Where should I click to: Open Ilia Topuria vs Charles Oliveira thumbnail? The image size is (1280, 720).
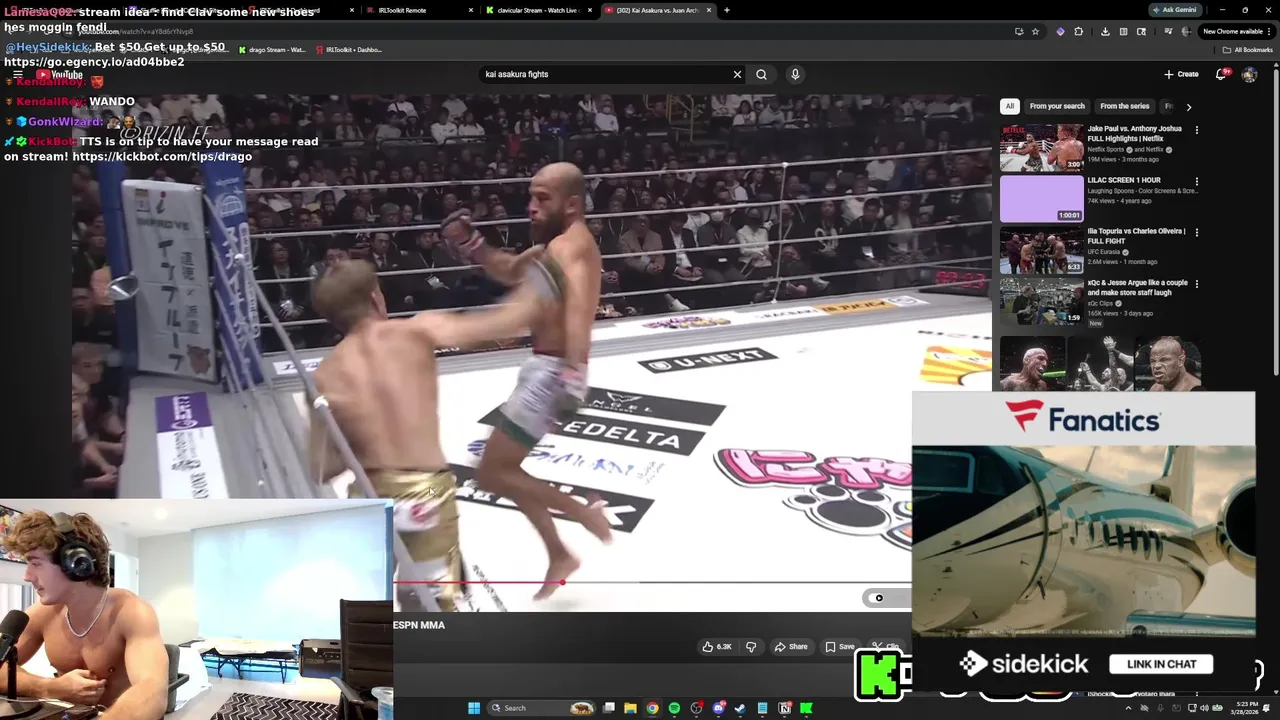tap(1041, 250)
